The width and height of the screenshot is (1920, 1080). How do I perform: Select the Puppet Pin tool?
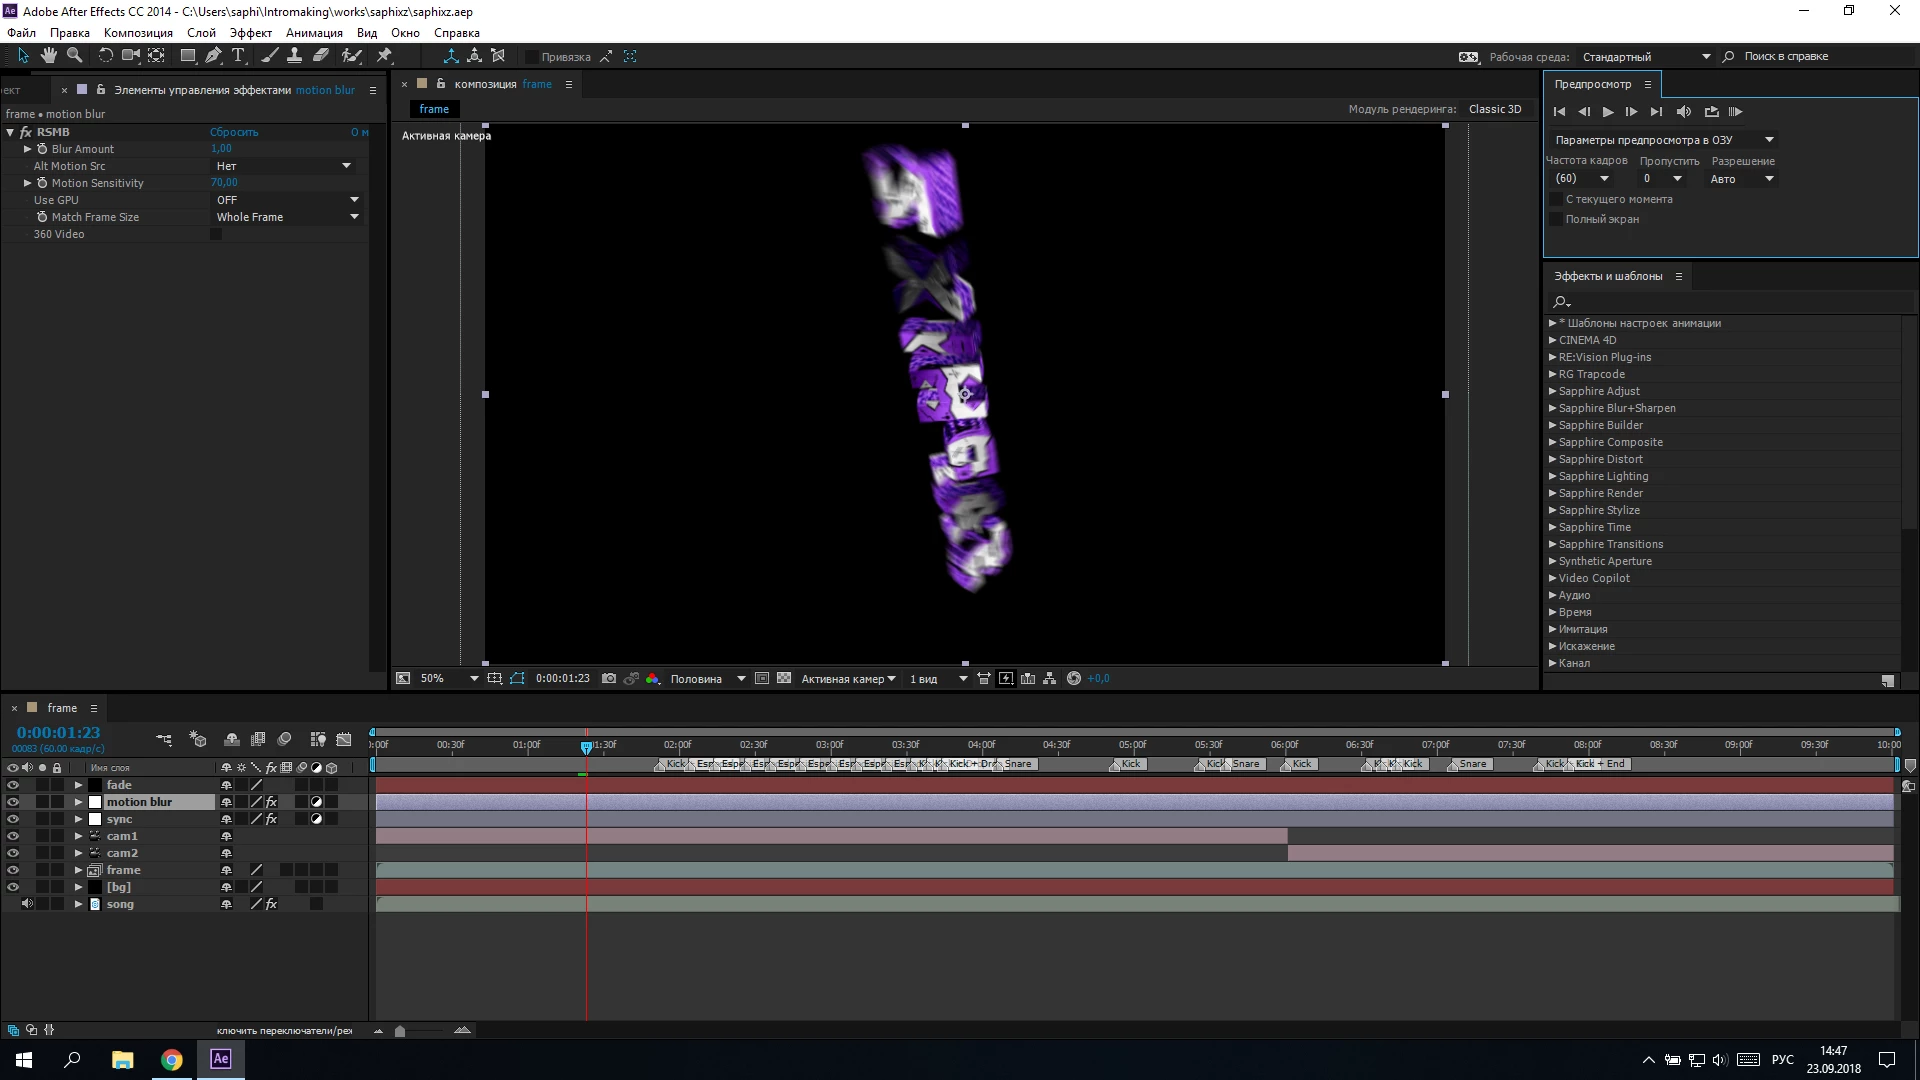[384, 56]
